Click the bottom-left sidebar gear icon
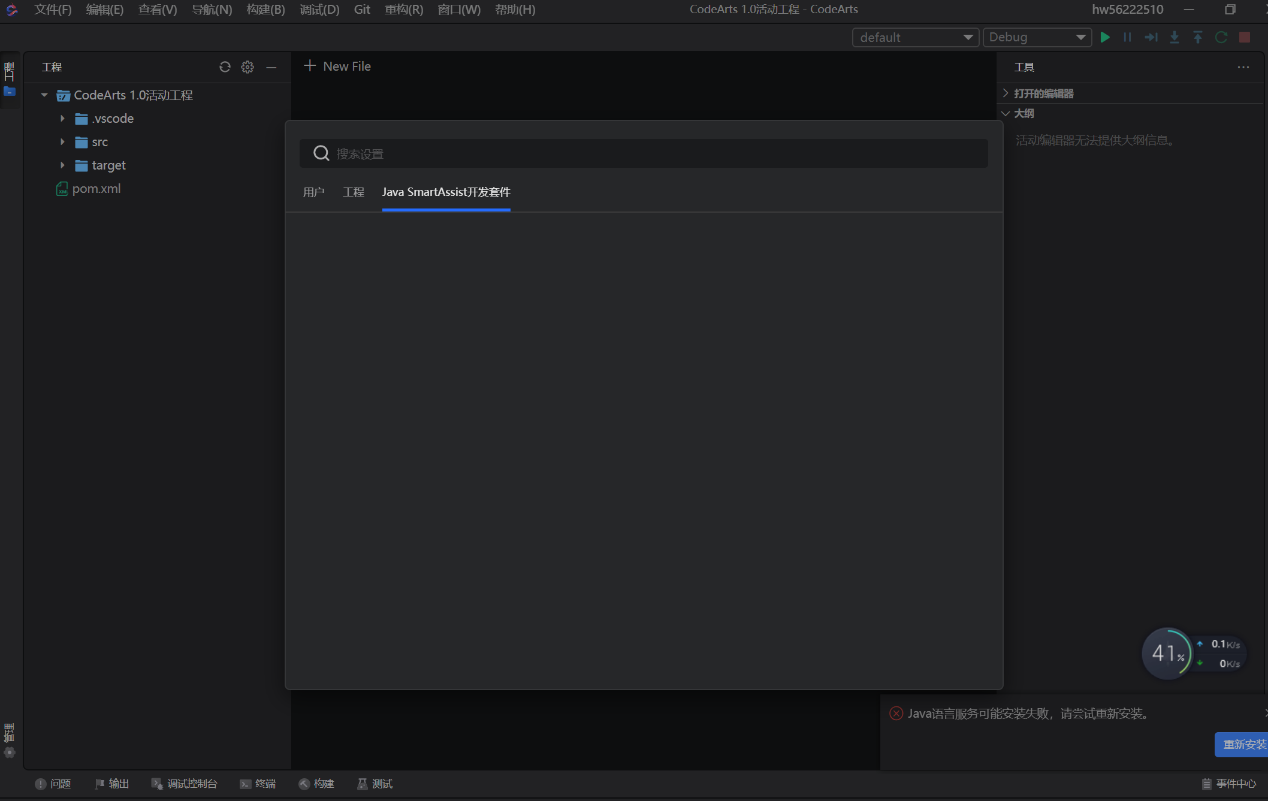Viewport: 1268px width, 801px height. pyautogui.click(x=10, y=752)
